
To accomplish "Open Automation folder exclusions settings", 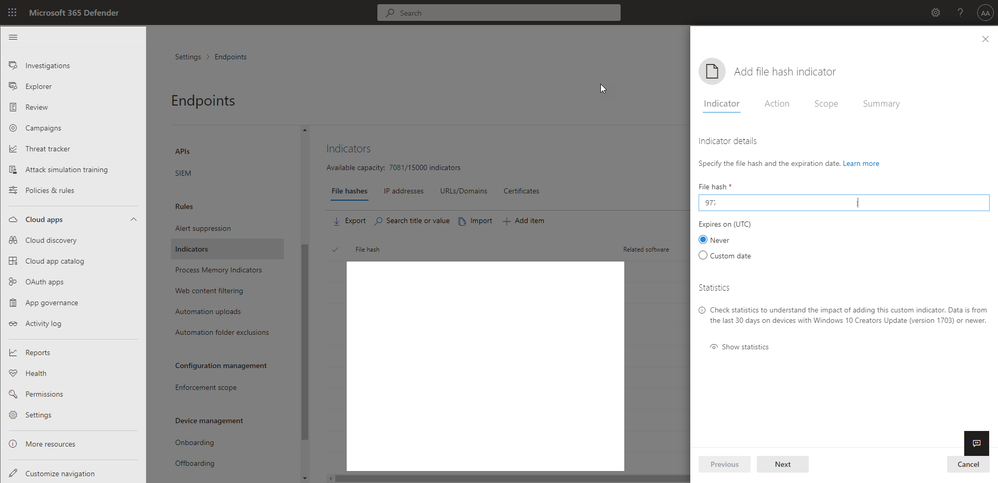I will [222, 332].
